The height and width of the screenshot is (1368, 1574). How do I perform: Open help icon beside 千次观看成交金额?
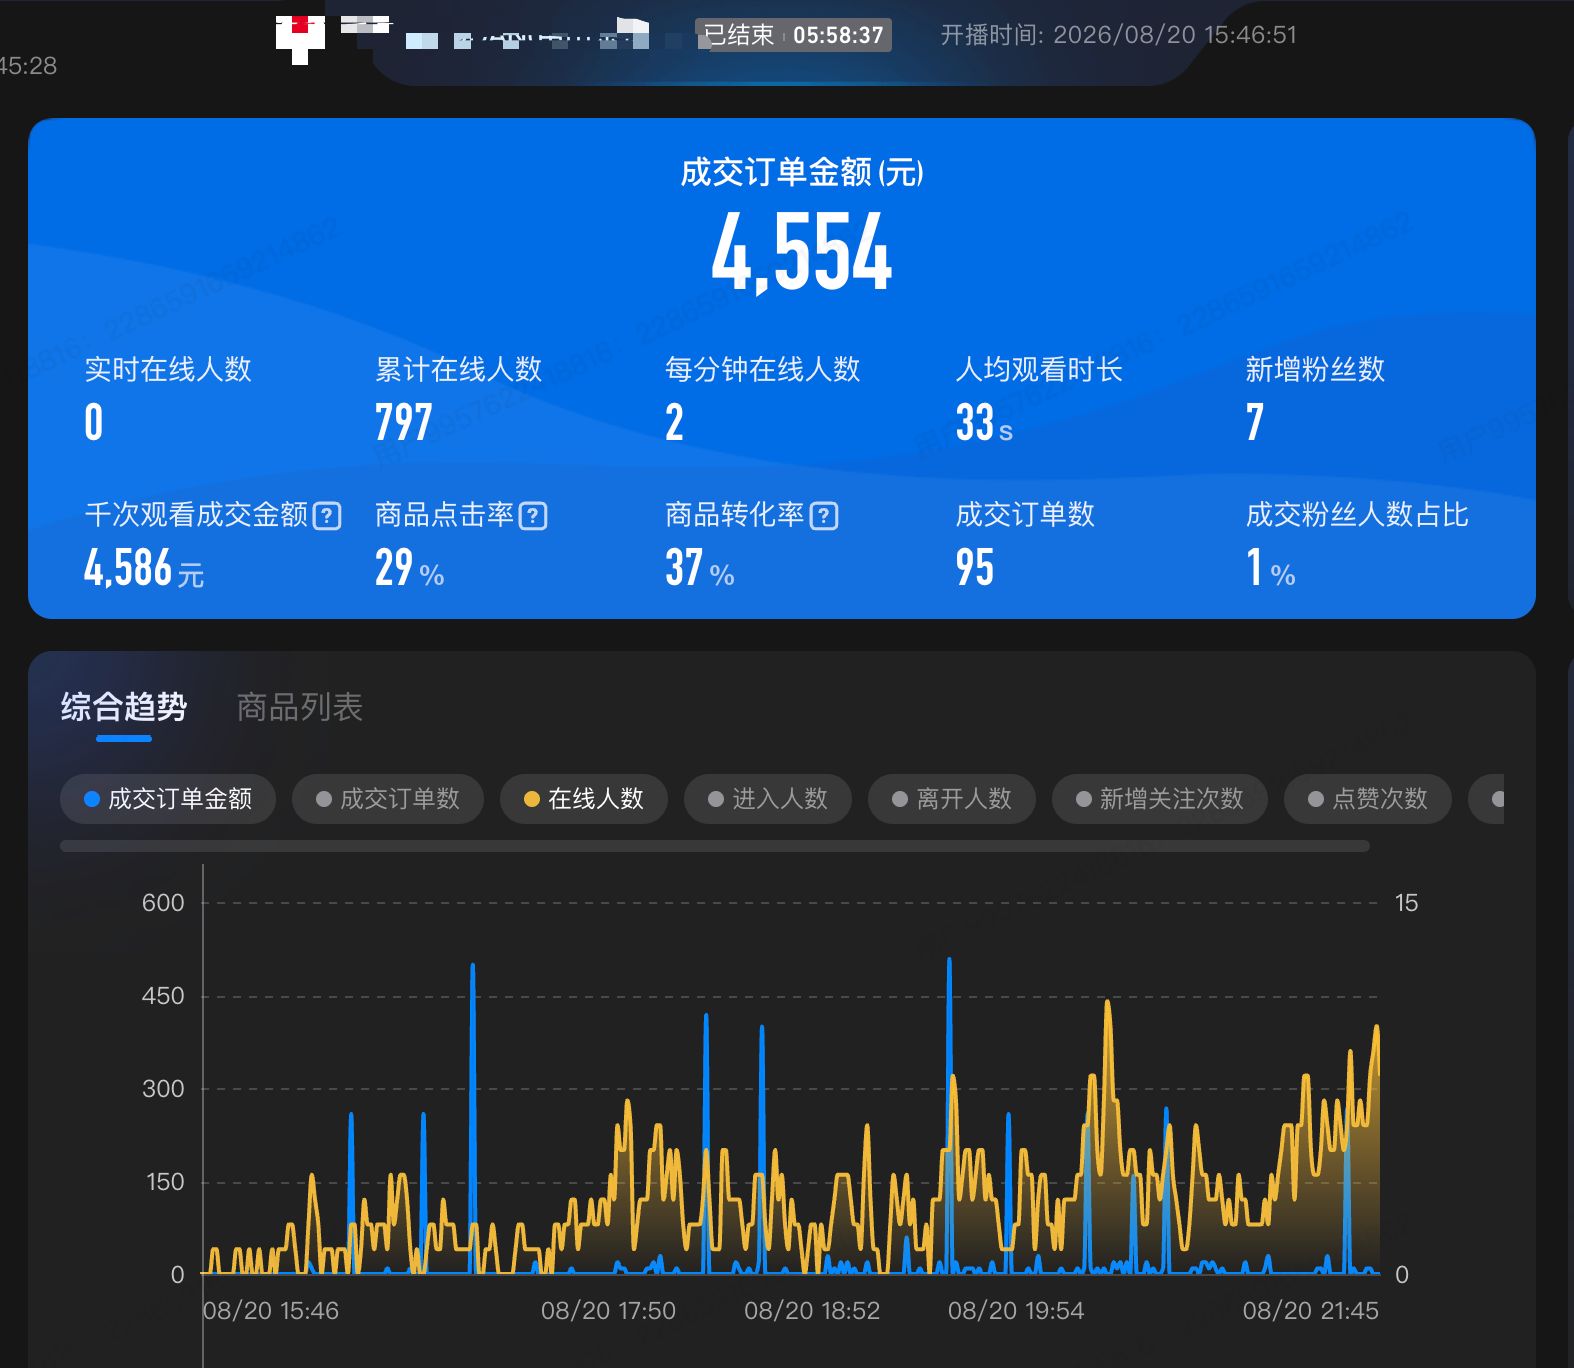[327, 516]
